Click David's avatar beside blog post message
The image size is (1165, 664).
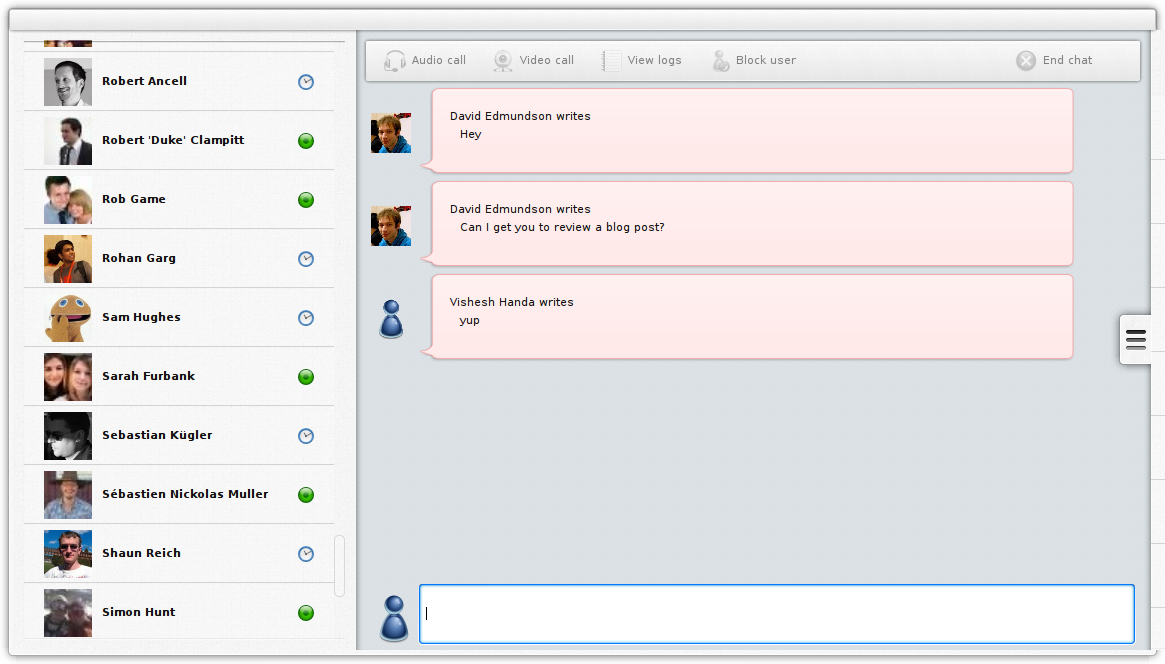pyautogui.click(x=391, y=226)
